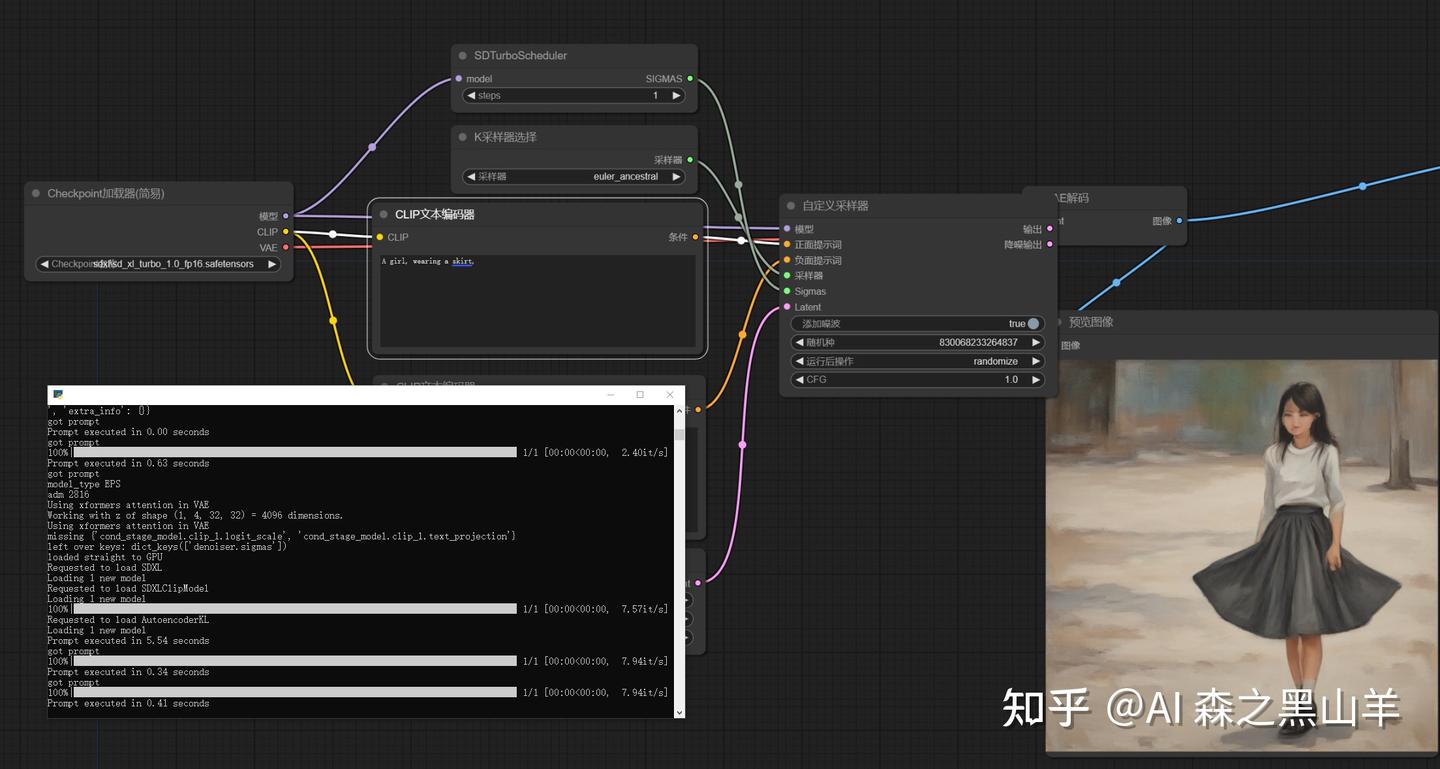
Task: Click the model input port on SDTurboScheduler
Action: tap(458, 78)
